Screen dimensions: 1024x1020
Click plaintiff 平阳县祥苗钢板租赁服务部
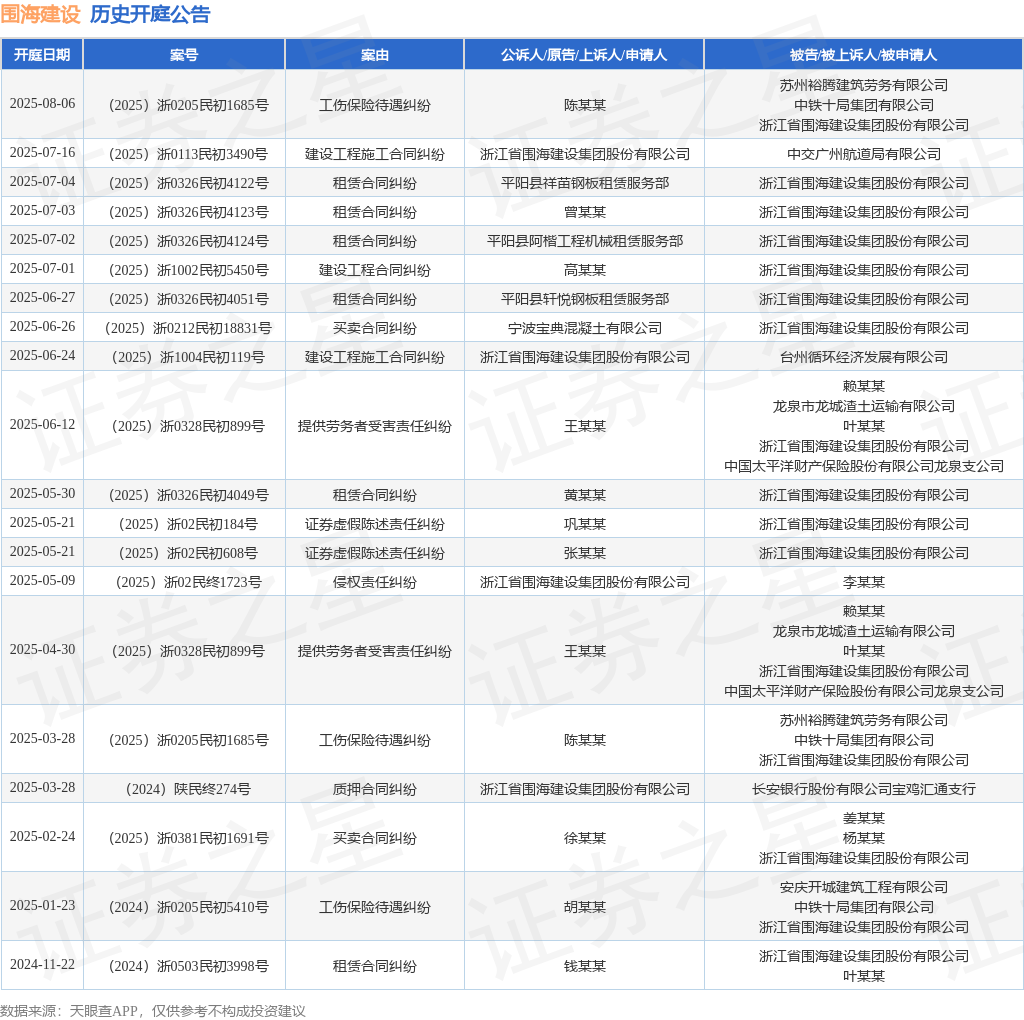584,183
